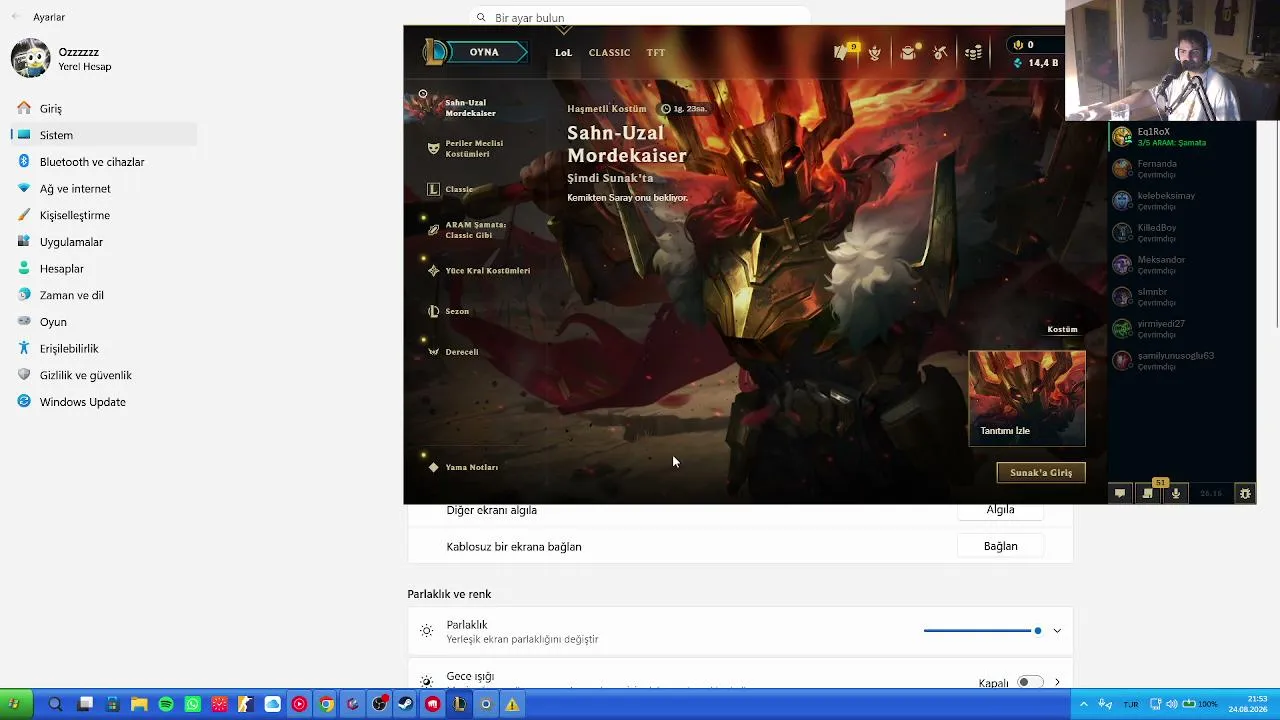This screenshot has height=720, width=1280.
Task: Click the volume icon in system tray
Action: (x=1171, y=704)
